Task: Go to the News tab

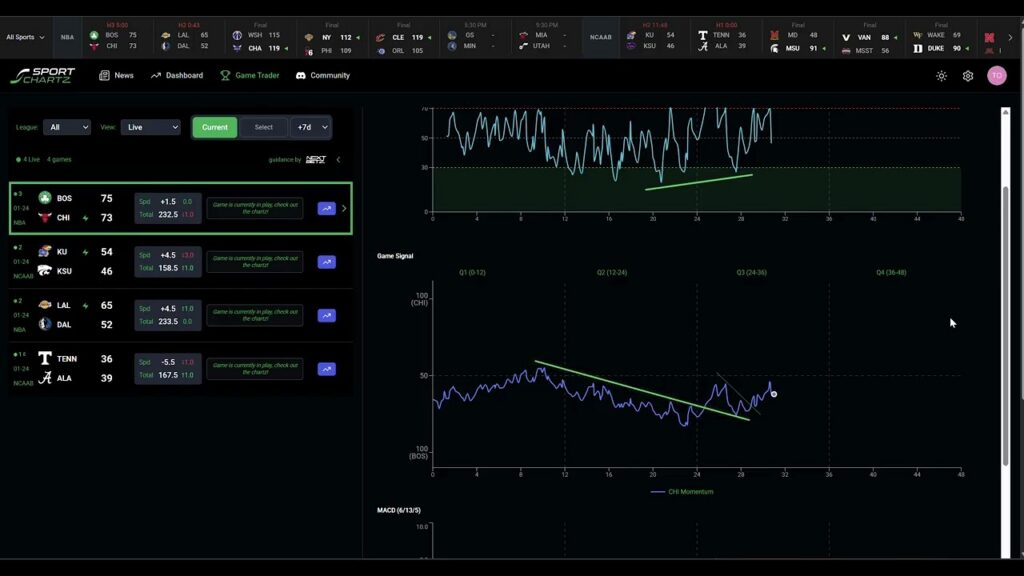Action: (x=116, y=76)
